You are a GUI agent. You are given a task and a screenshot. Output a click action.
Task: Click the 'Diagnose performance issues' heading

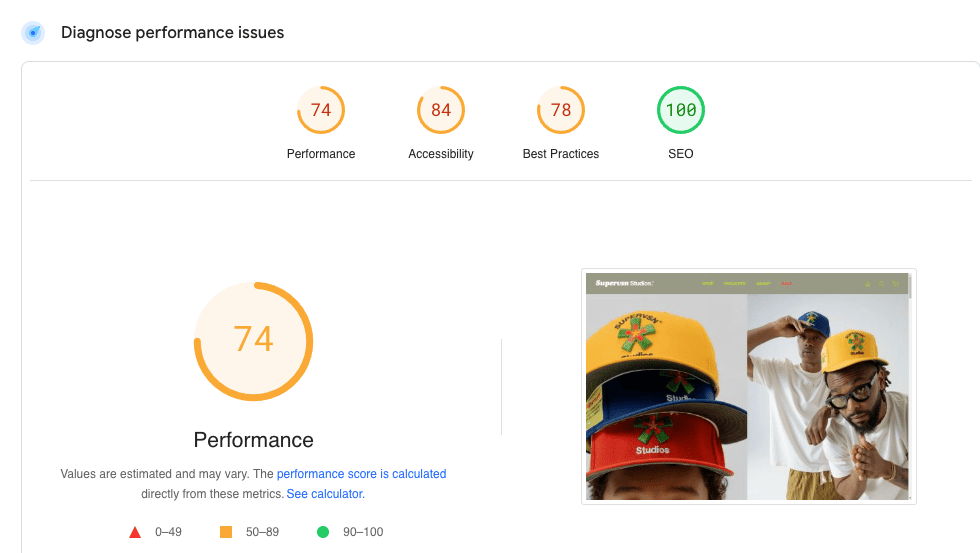coord(172,32)
